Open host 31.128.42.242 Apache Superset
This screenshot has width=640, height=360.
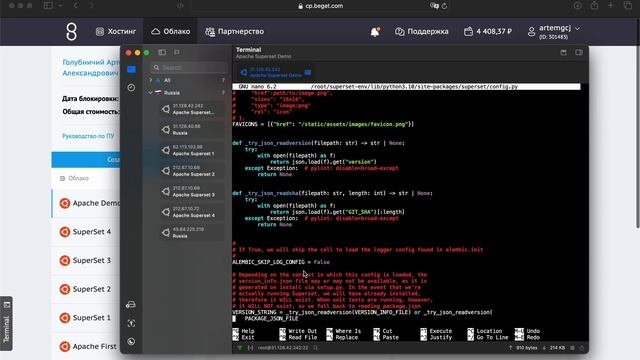point(192,109)
